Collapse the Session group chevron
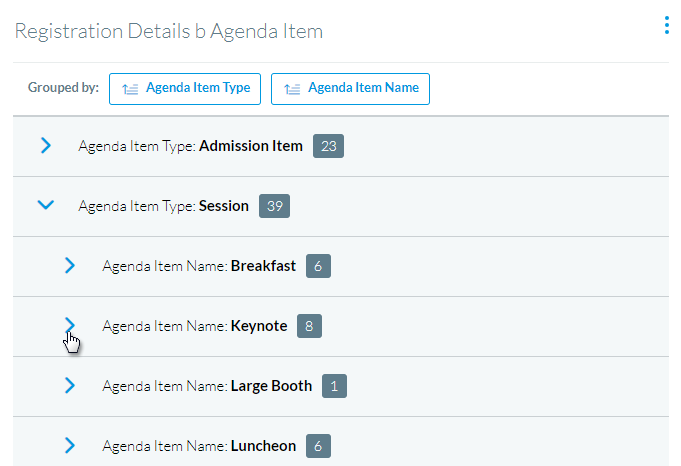The width and height of the screenshot is (681, 466). pyautogui.click(x=46, y=205)
